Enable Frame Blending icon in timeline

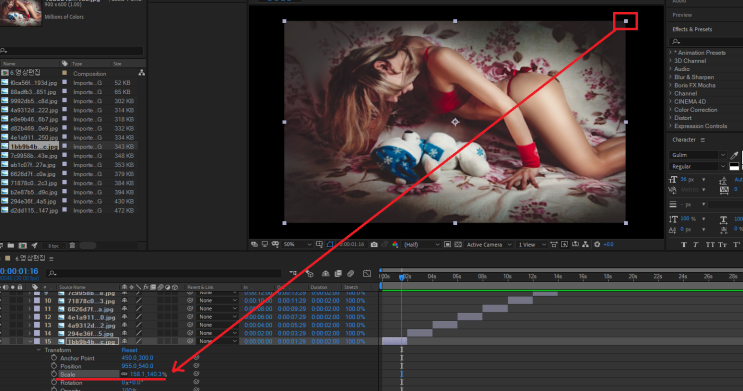click(338, 273)
